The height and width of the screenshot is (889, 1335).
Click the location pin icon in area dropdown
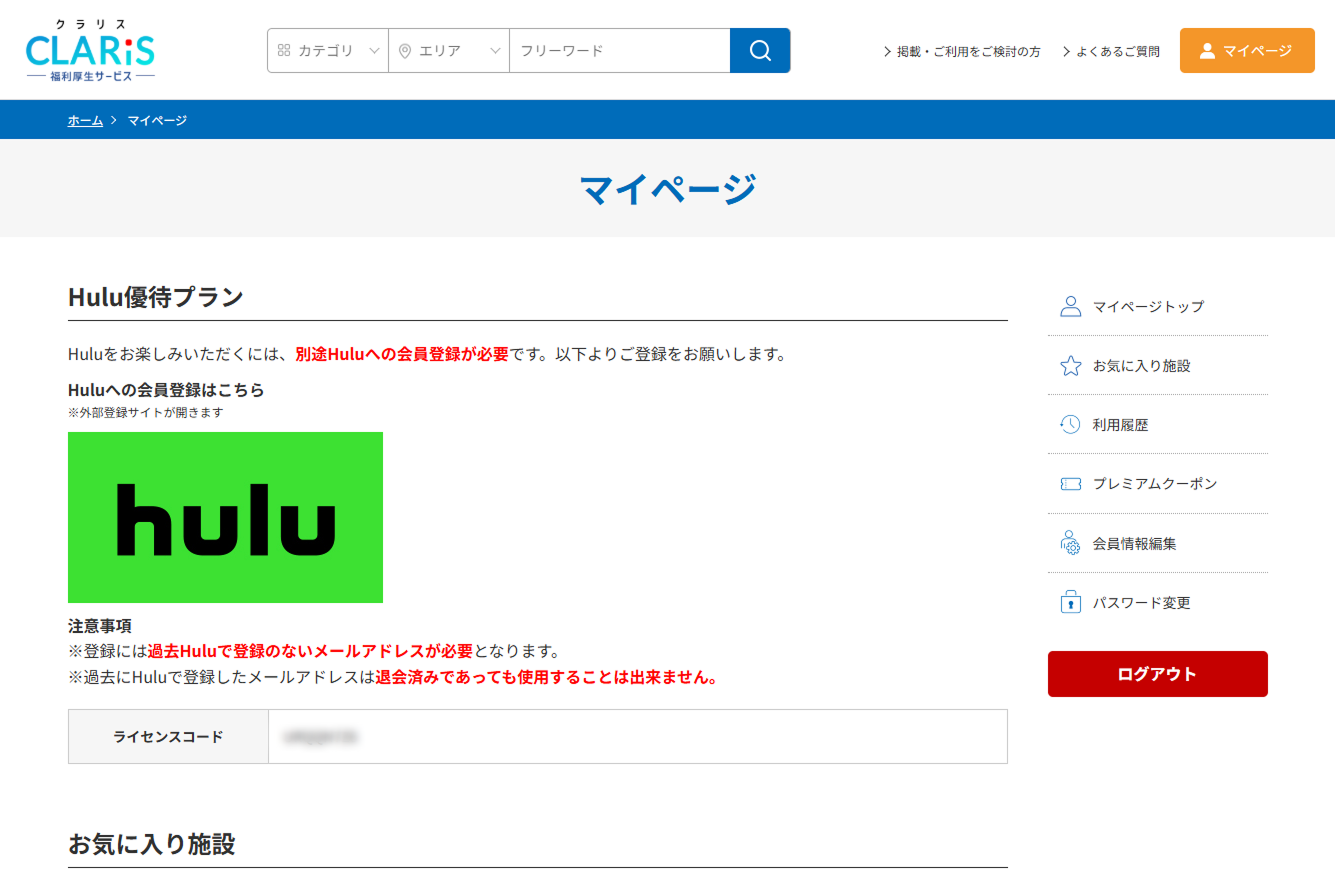pos(404,51)
